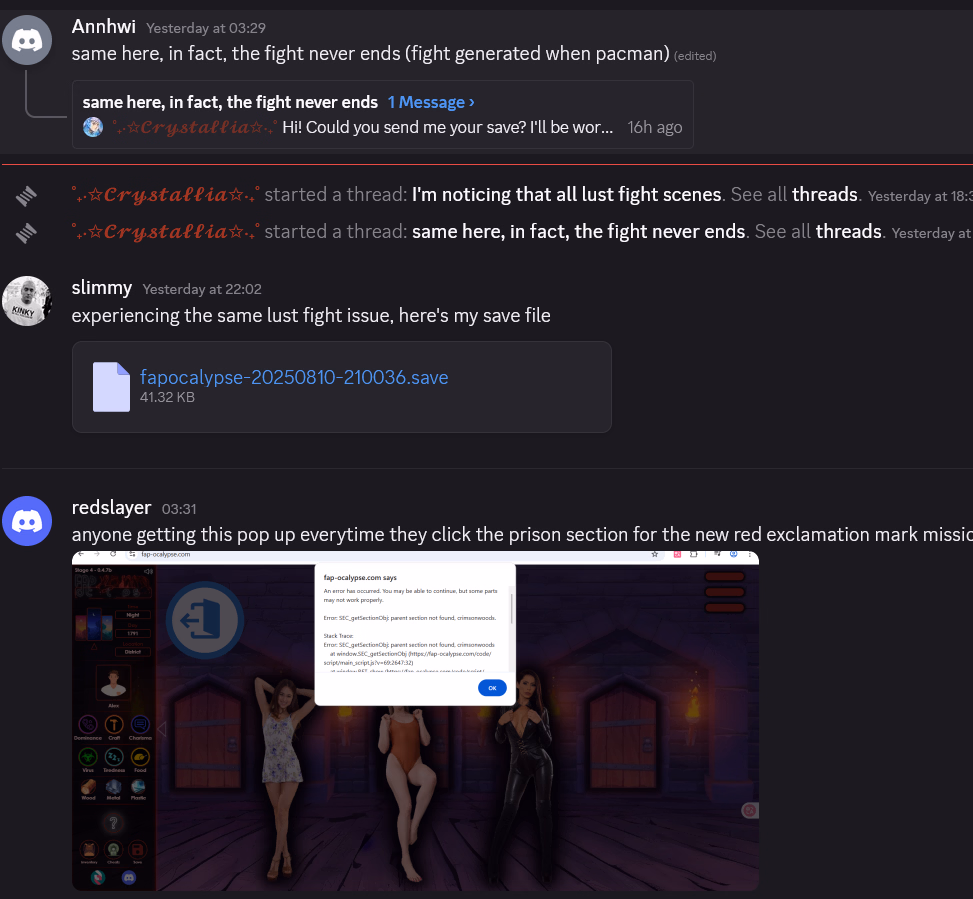Click the blue exit door icon in the screenshot

(205, 620)
